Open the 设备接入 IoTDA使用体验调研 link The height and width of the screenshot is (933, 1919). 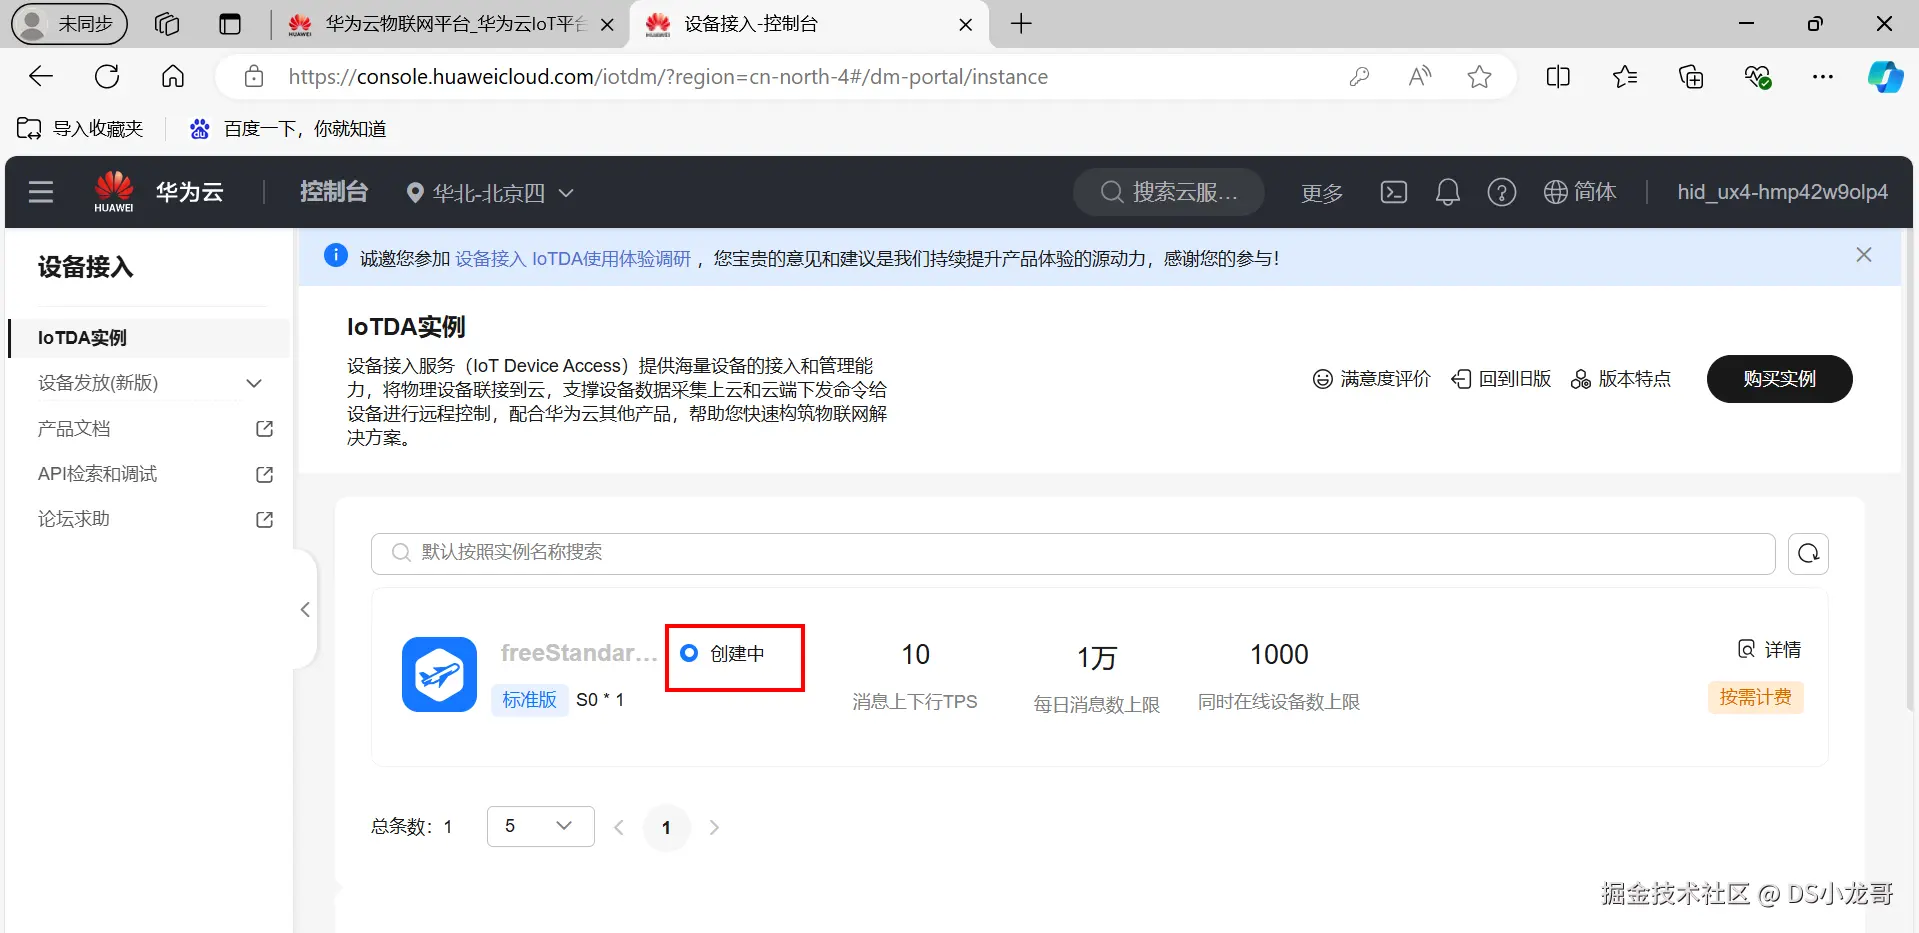pos(573,259)
